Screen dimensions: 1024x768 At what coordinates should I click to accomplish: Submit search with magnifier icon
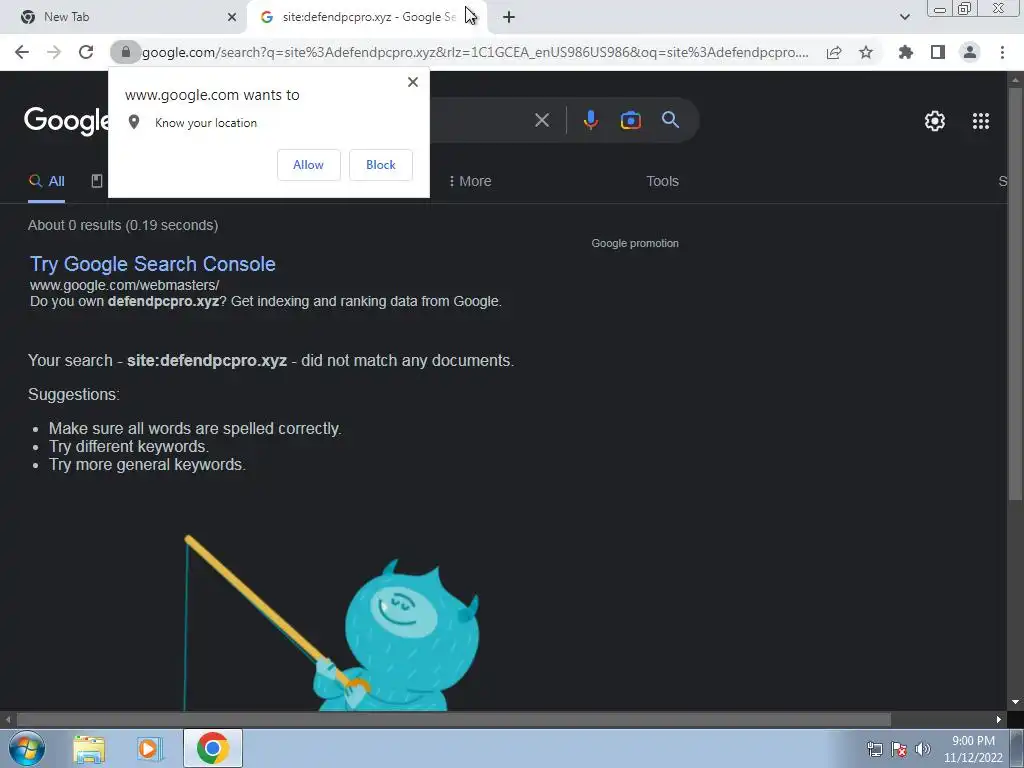[670, 120]
